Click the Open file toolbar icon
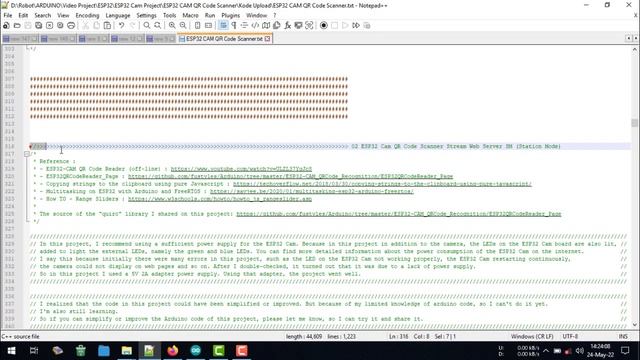This screenshot has height=360, width=640. (x=17, y=25)
